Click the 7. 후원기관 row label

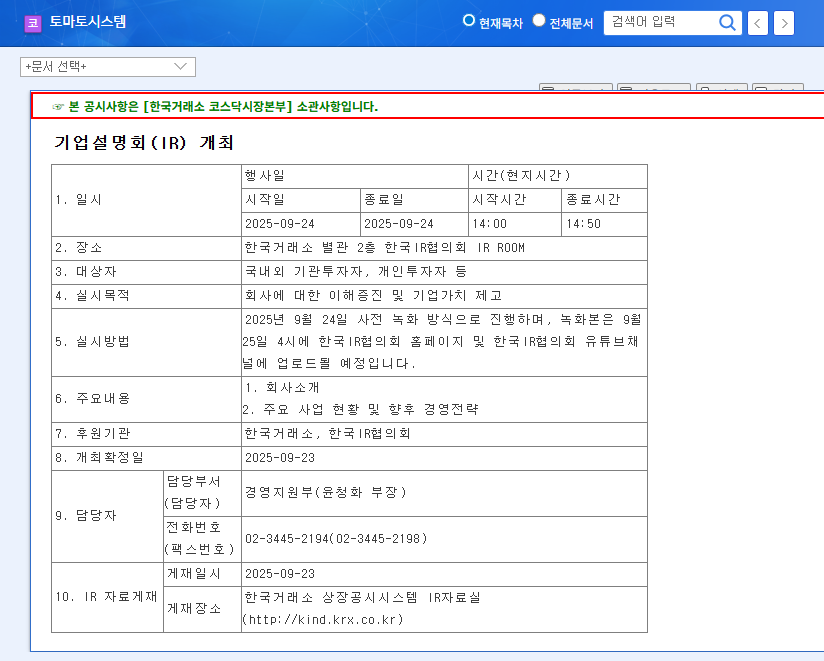point(92,433)
